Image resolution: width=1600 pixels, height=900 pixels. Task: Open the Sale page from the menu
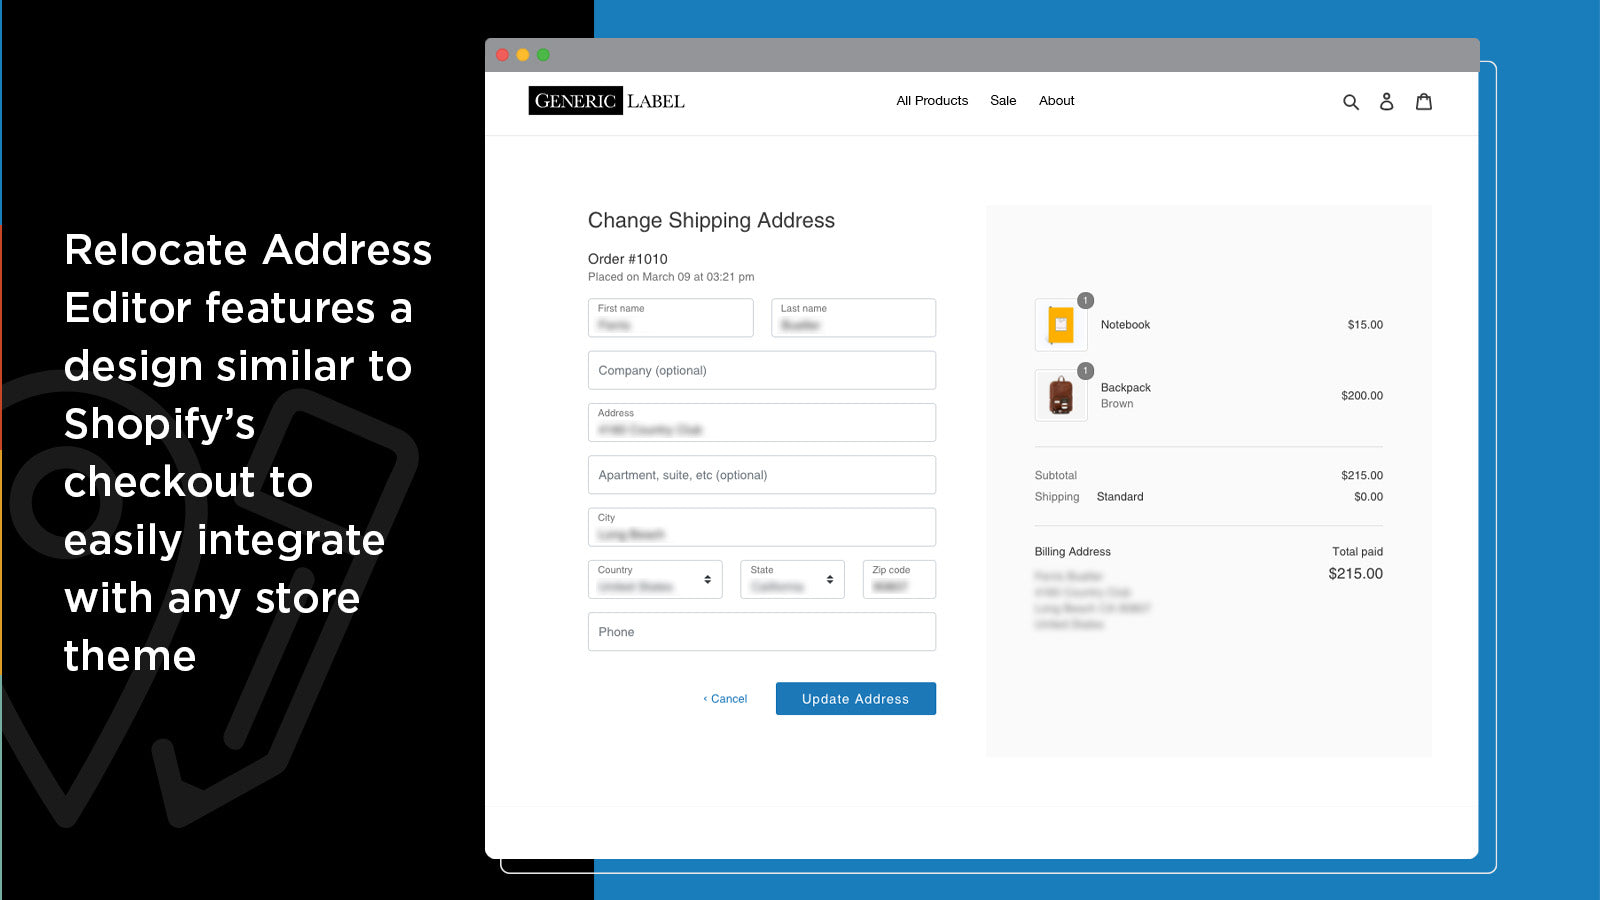tap(1003, 101)
